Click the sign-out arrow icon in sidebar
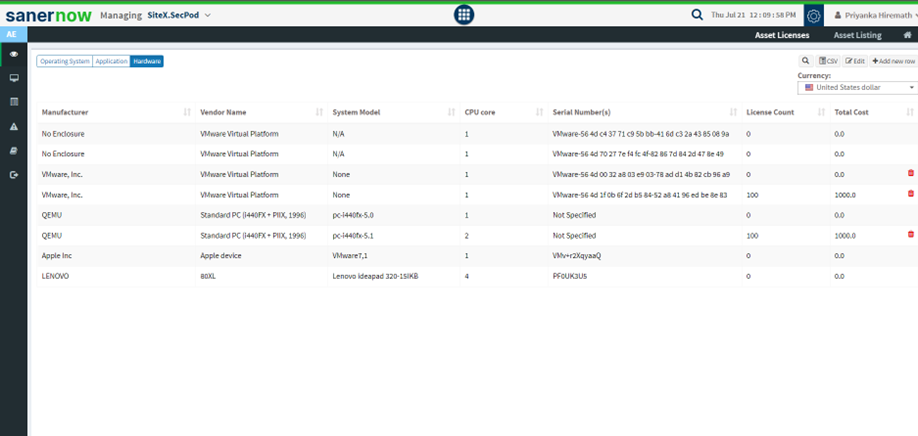The height and width of the screenshot is (436, 918). coord(13,174)
